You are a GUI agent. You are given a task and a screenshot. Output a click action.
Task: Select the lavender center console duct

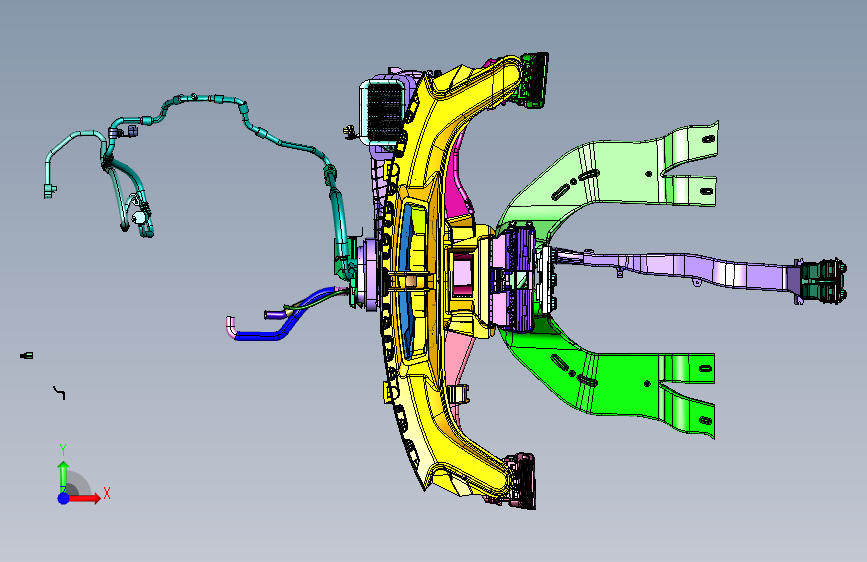point(675,268)
